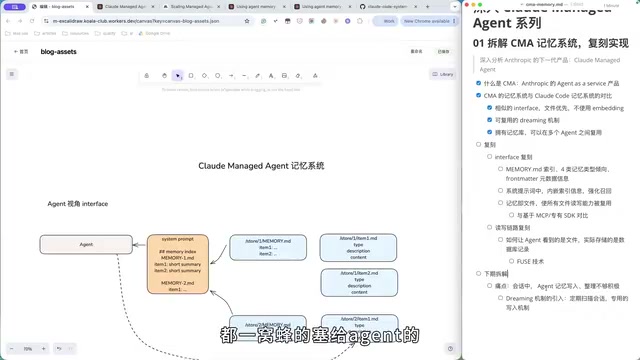This screenshot has width=640, height=360.
Task: Check the 'MEMORY.md 索引' task checkbox
Action: (x=500, y=169)
